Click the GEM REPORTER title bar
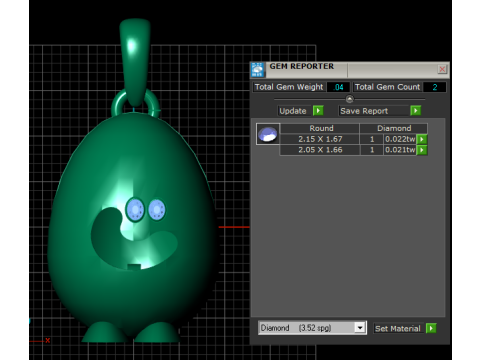This screenshot has height=360, width=480. [x=350, y=69]
